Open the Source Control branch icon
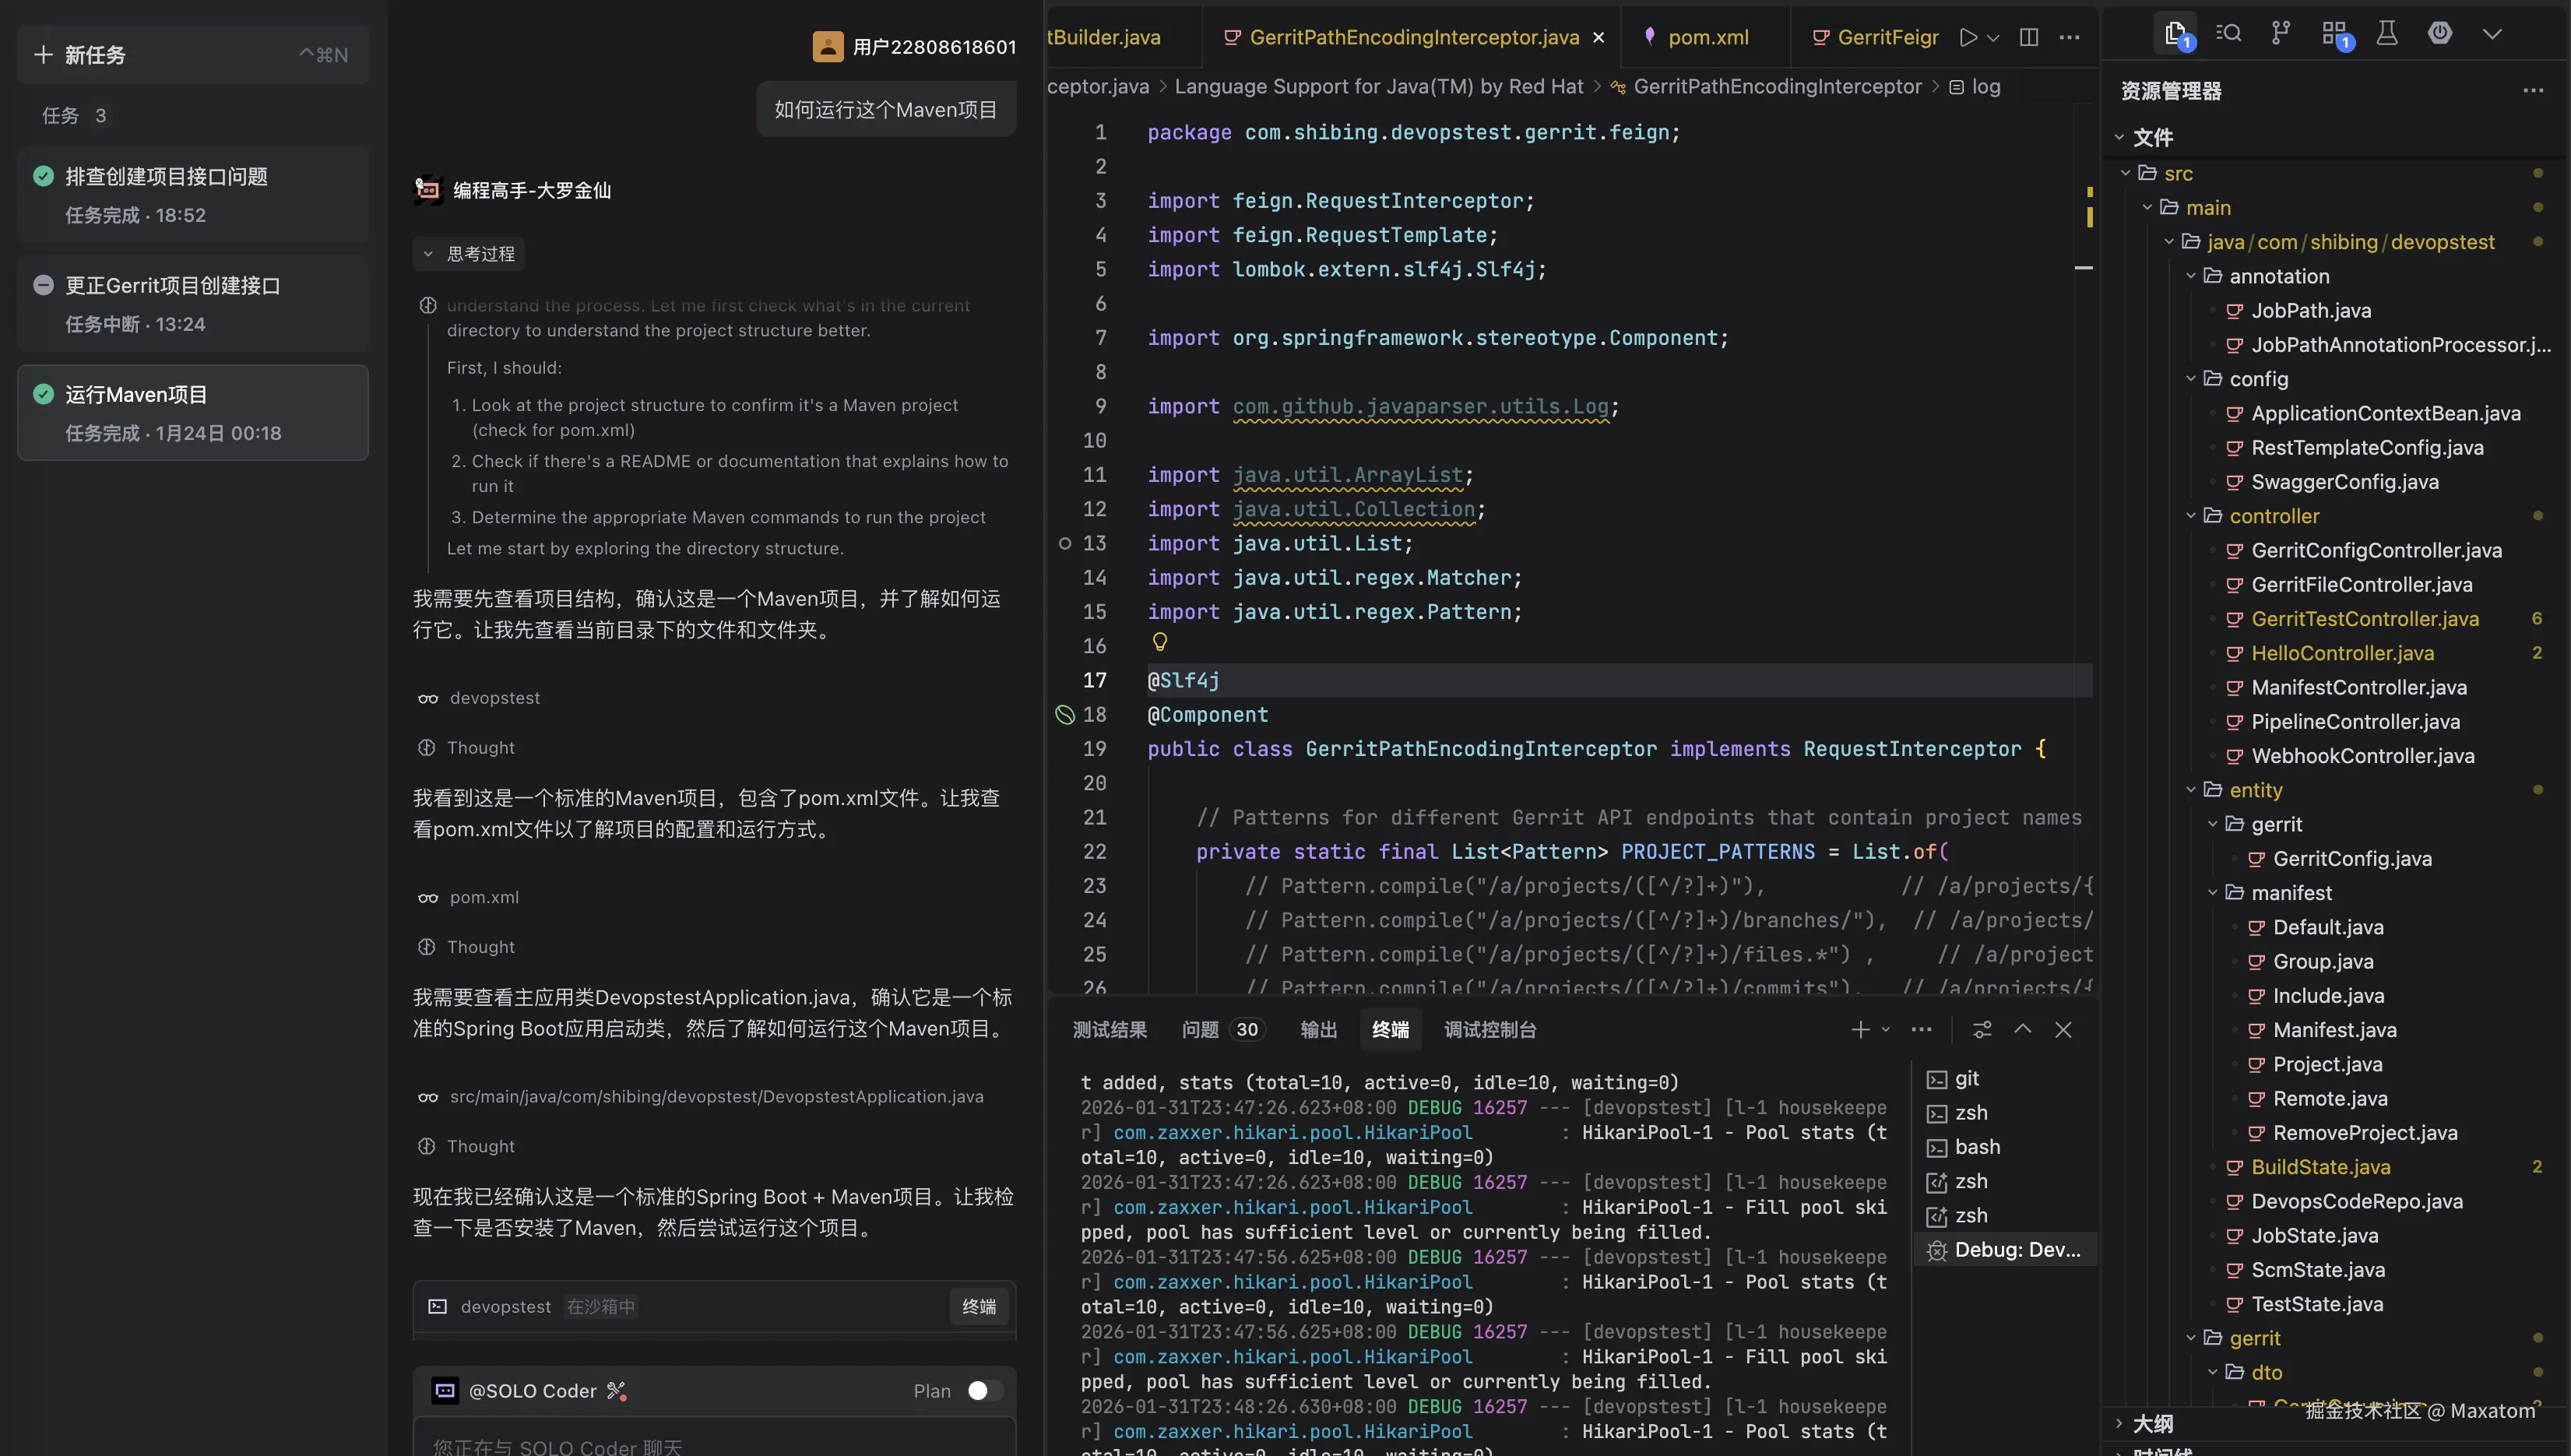The image size is (2571, 1456). 2280,34
